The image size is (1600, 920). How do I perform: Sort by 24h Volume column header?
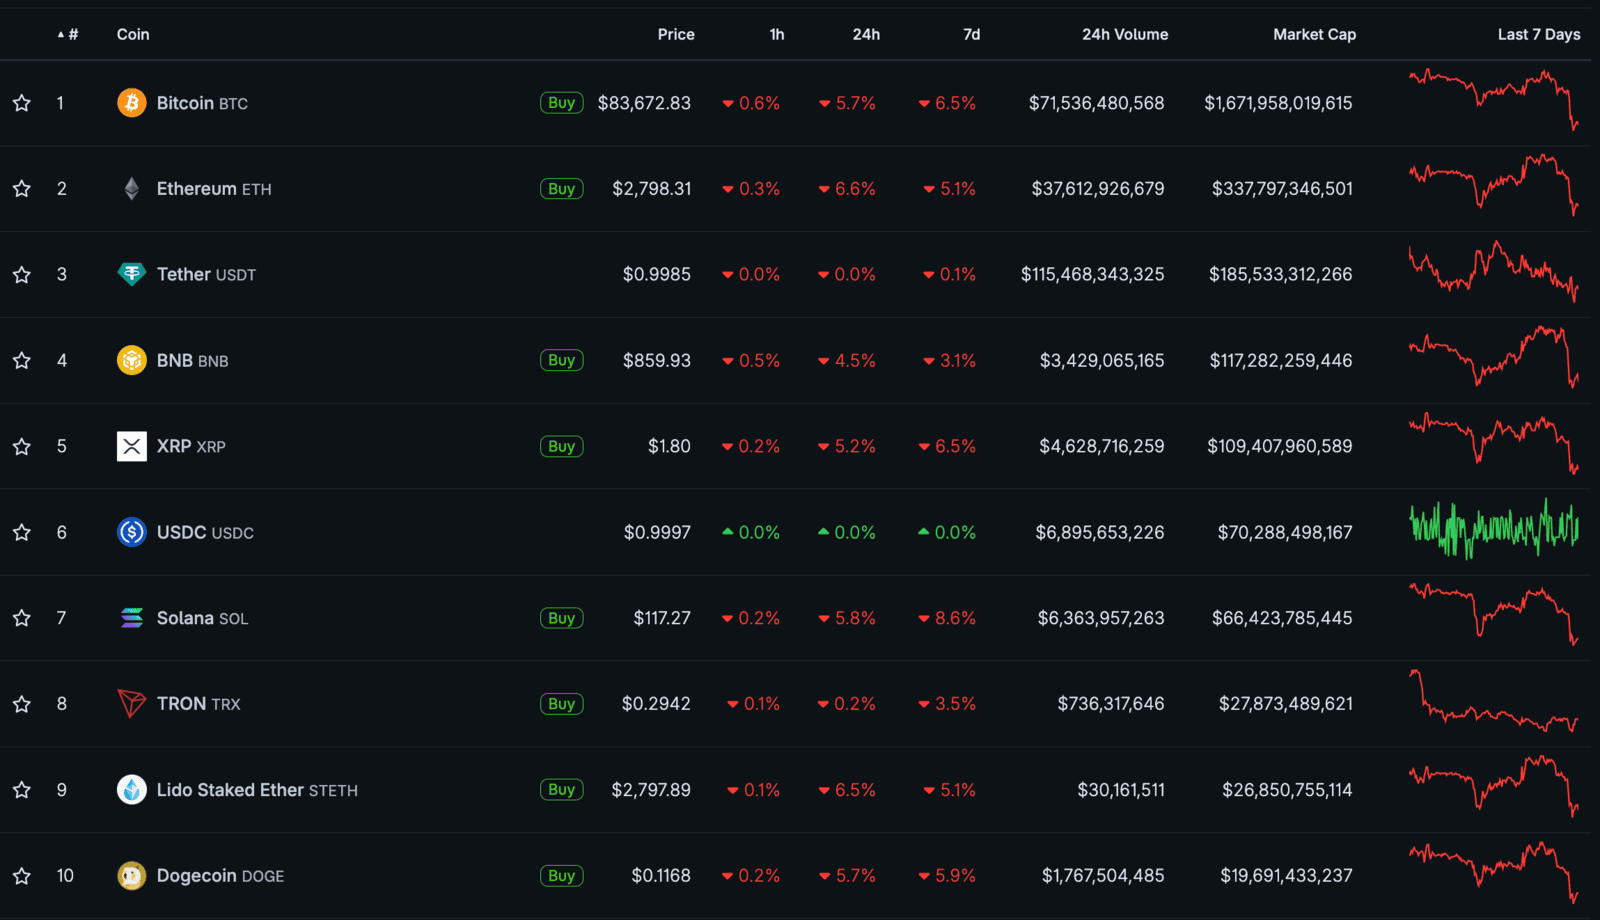coord(1124,34)
